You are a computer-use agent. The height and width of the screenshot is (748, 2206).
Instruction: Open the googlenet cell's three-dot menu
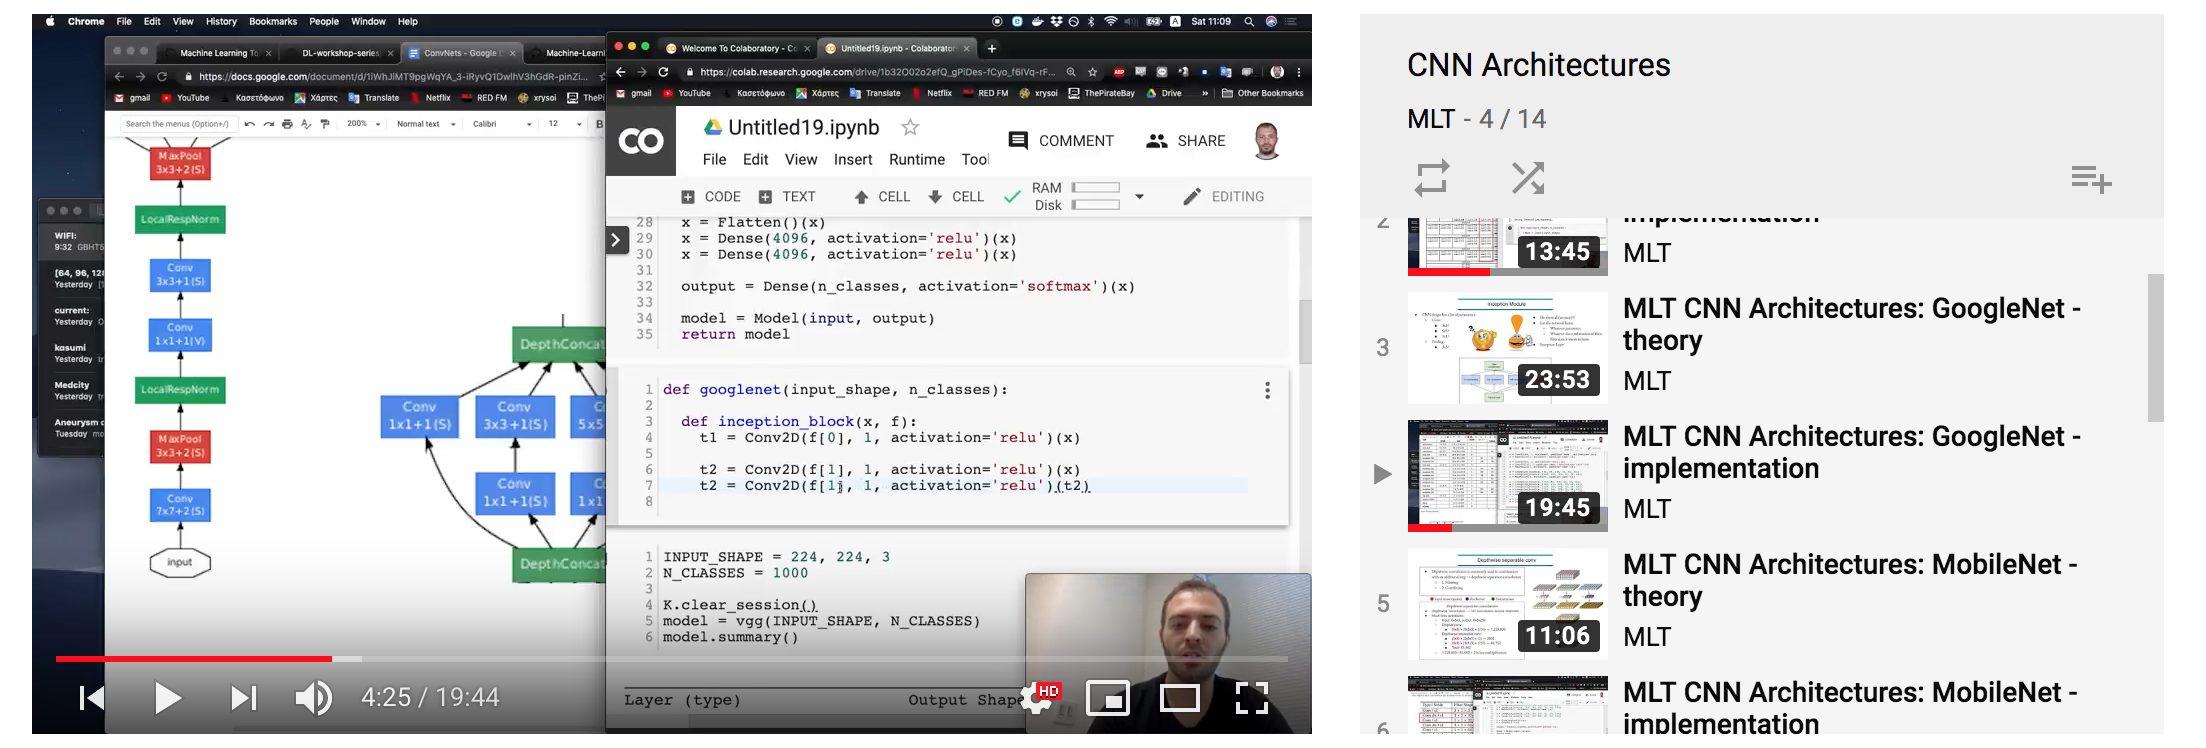[x=1267, y=391]
